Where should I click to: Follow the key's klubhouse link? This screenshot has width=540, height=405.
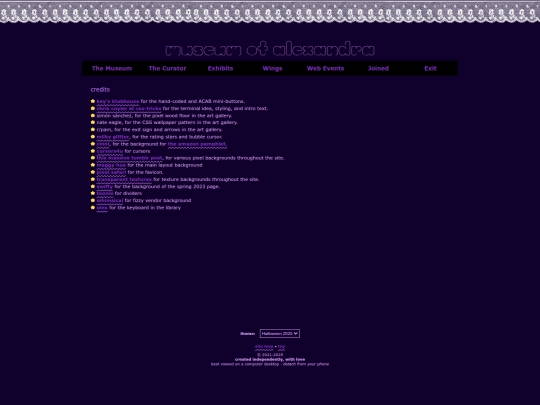tap(118, 101)
